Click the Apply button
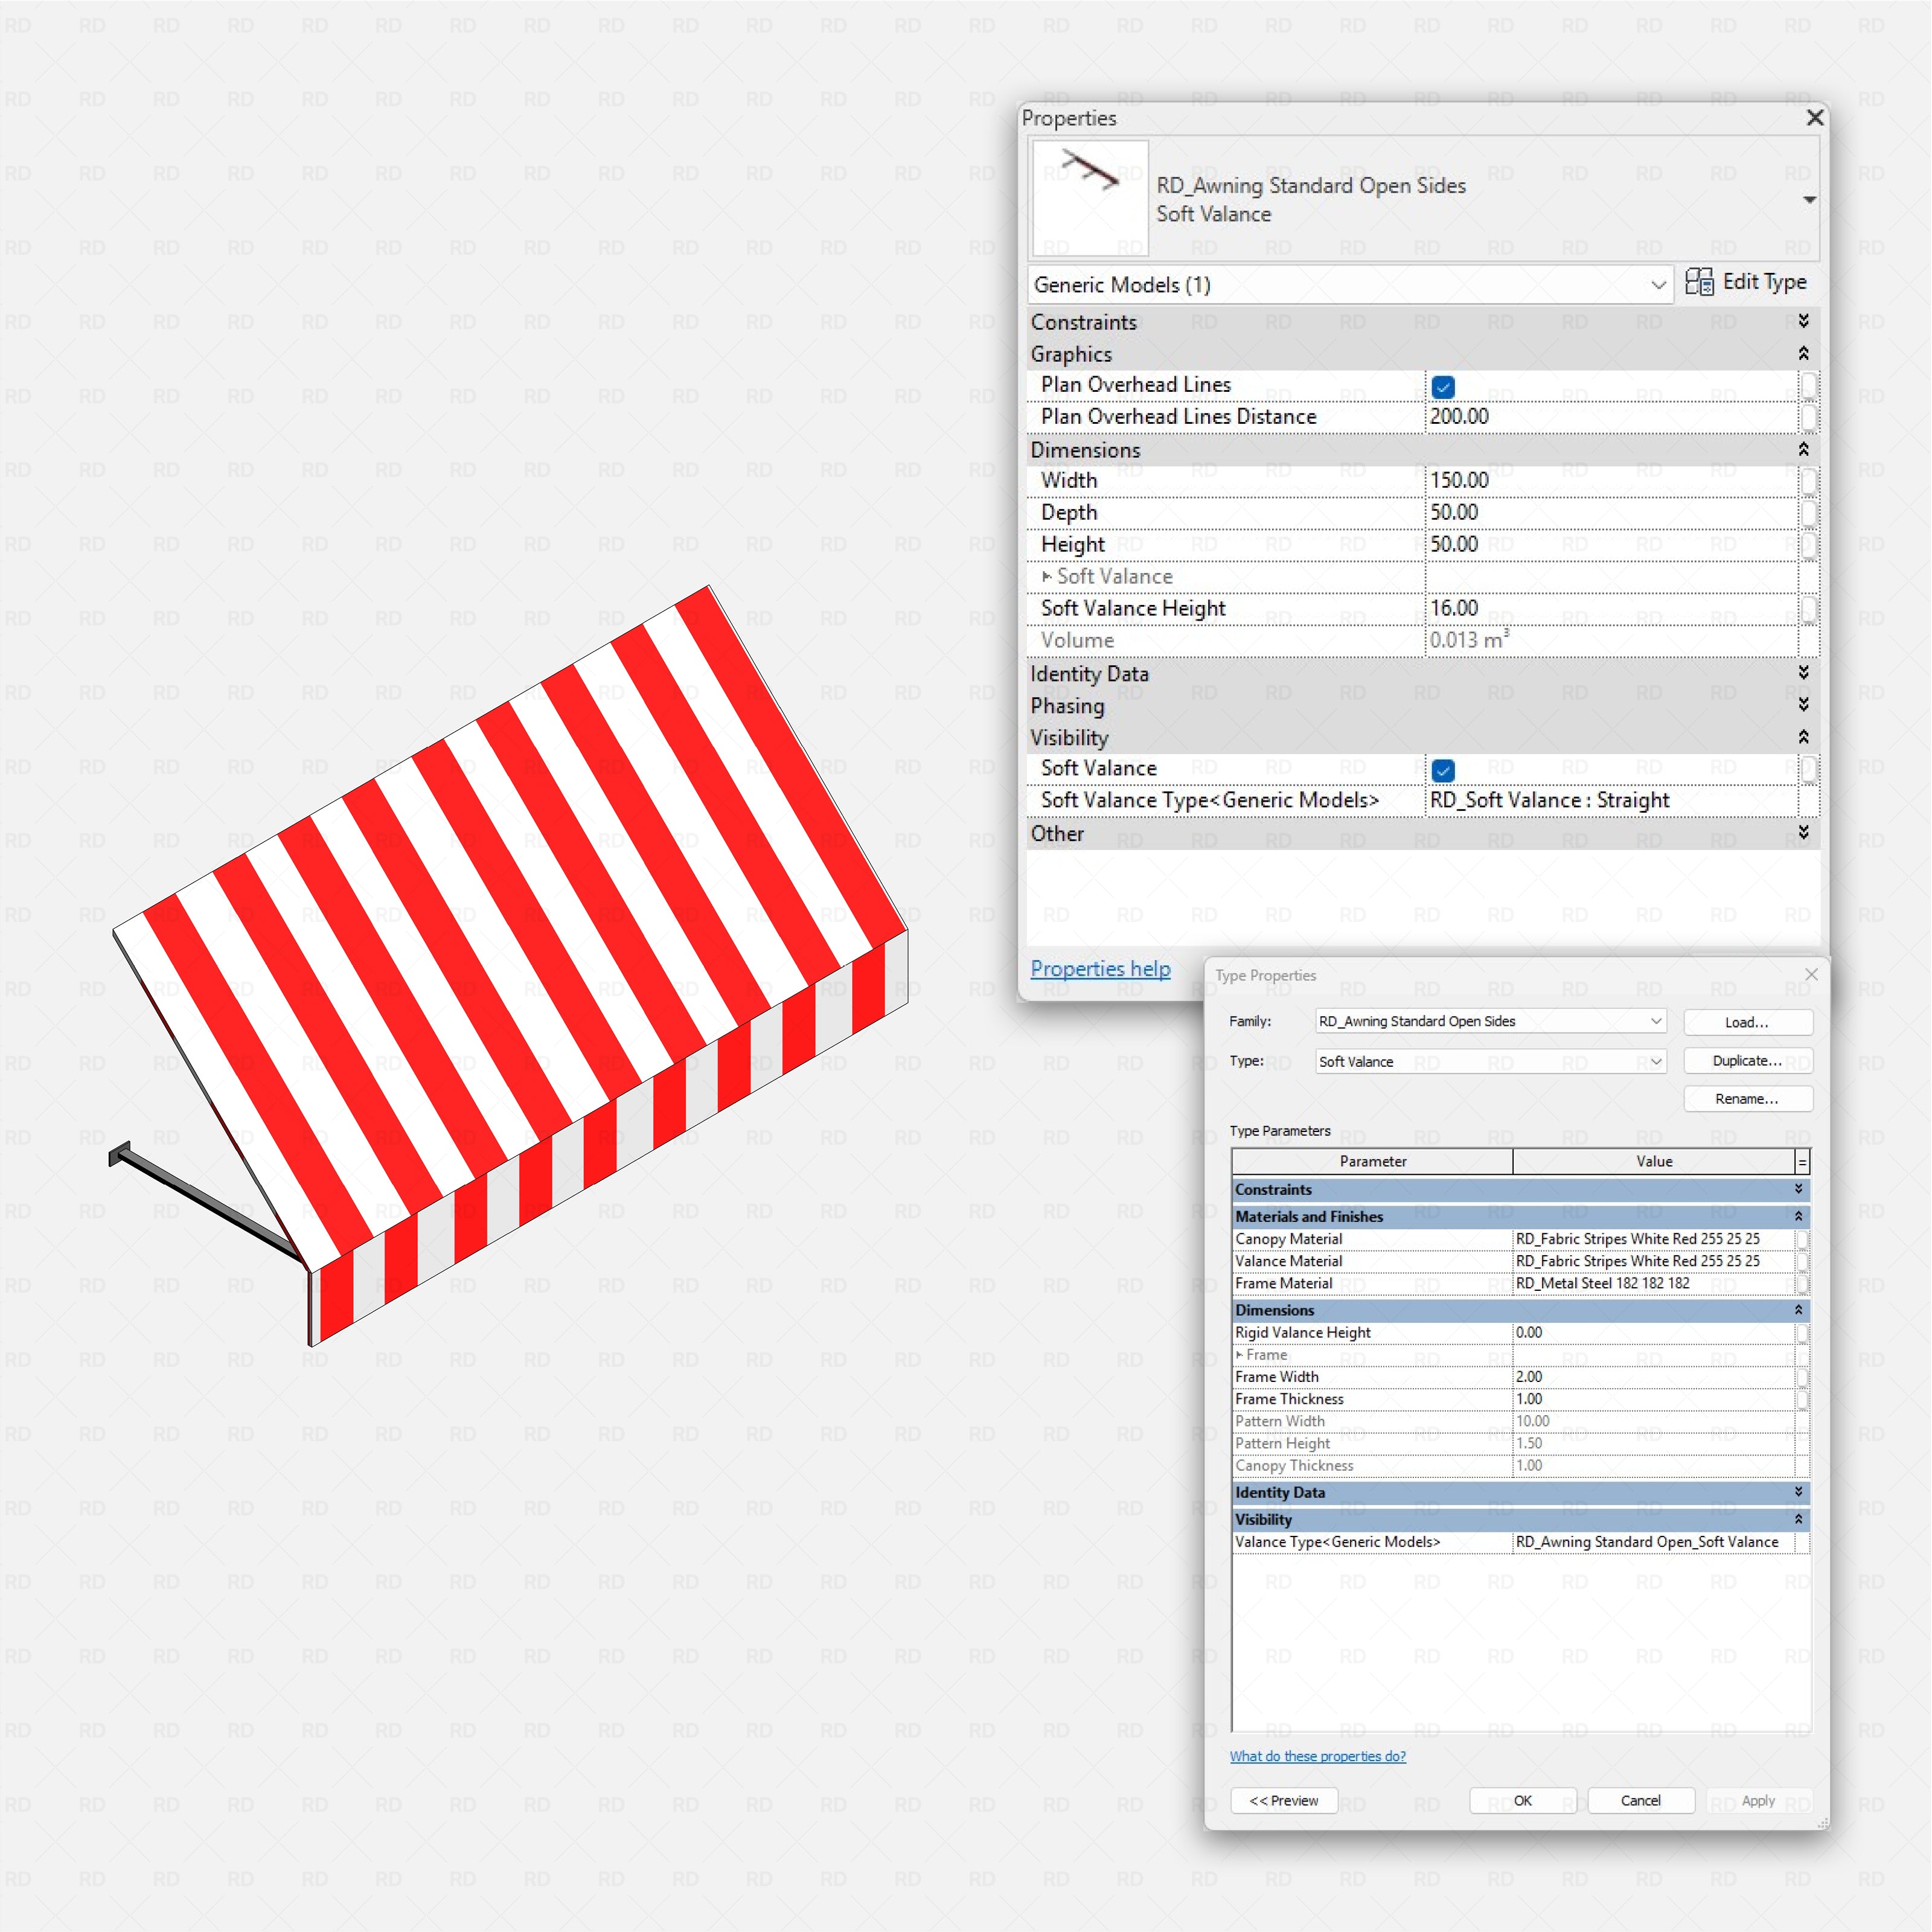The height and width of the screenshot is (1932, 1932). [x=1759, y=1801]
